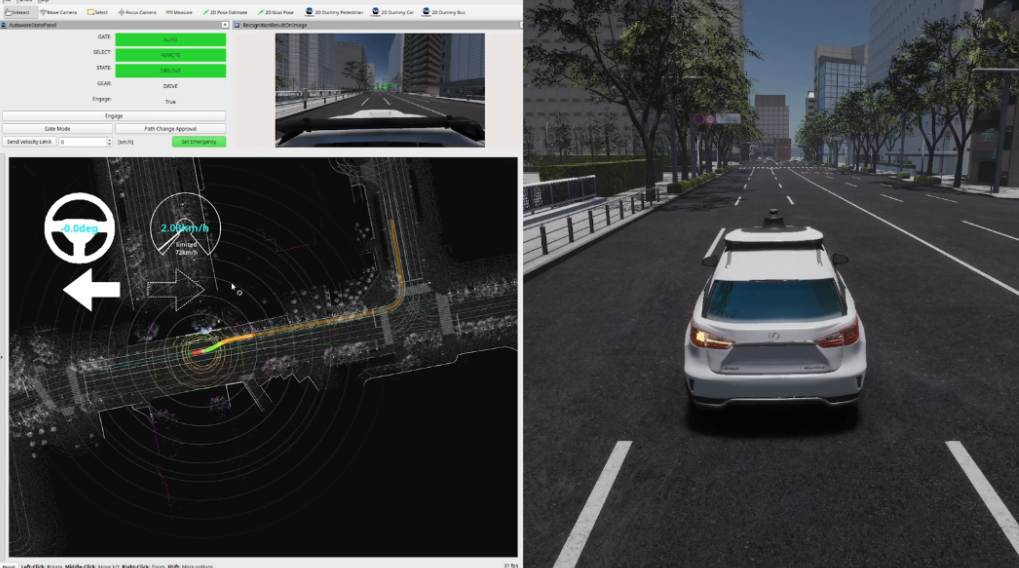Select the 2D Pose Estimate tool
The width and height of the screenshot is (1019, 568).
(225, 12)
